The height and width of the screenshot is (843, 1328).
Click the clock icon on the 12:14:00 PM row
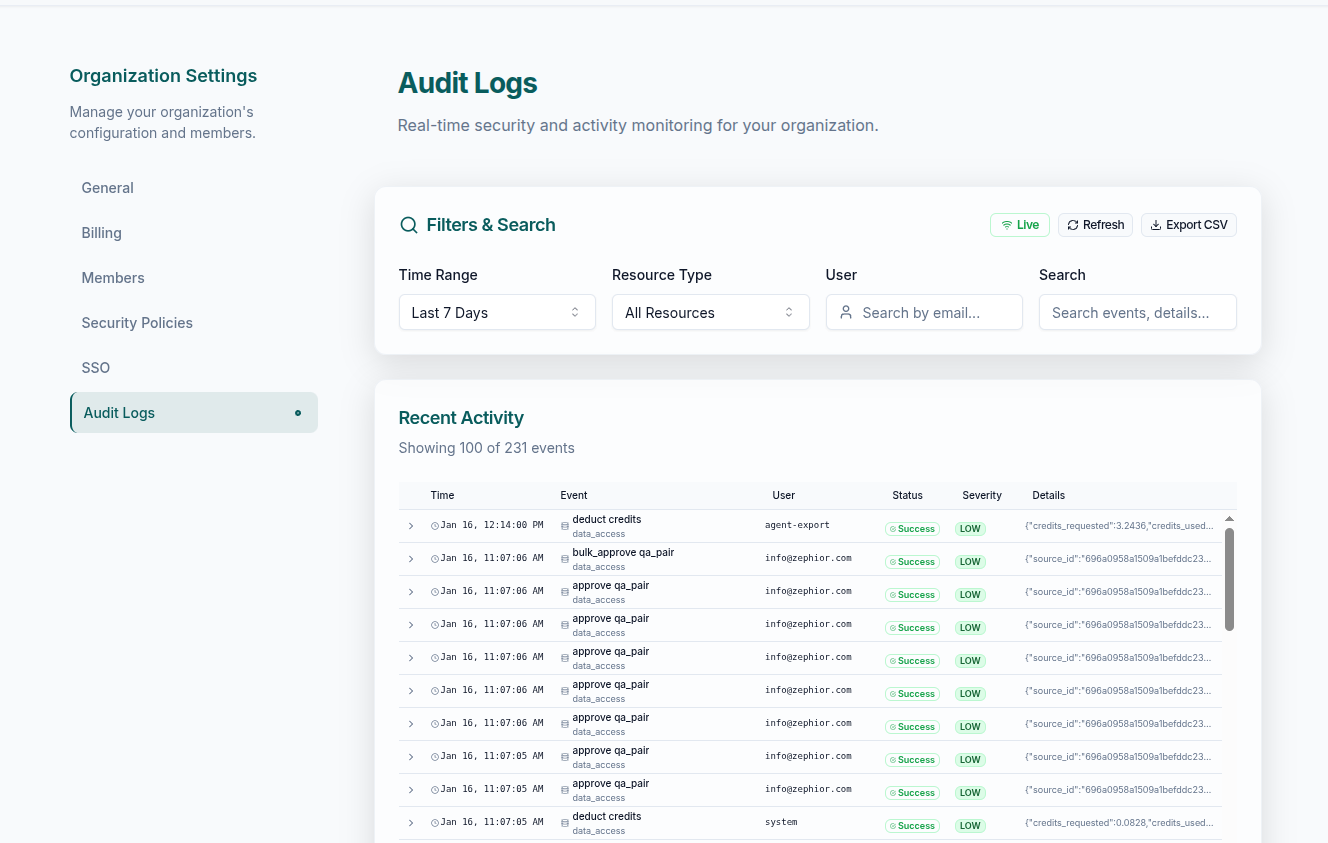(x=435, y=526)
